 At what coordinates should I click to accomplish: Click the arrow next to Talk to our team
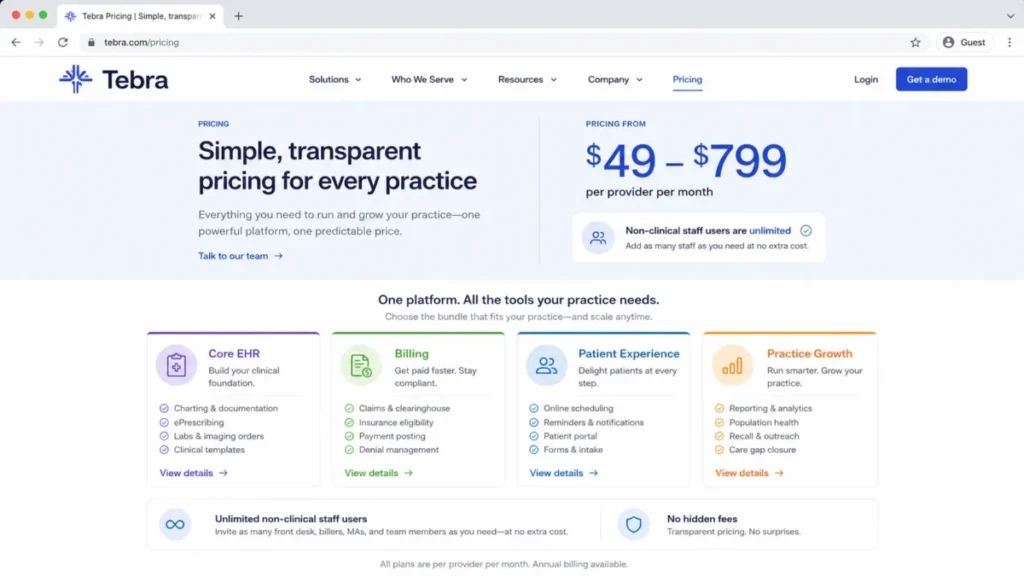click(279, 256)
